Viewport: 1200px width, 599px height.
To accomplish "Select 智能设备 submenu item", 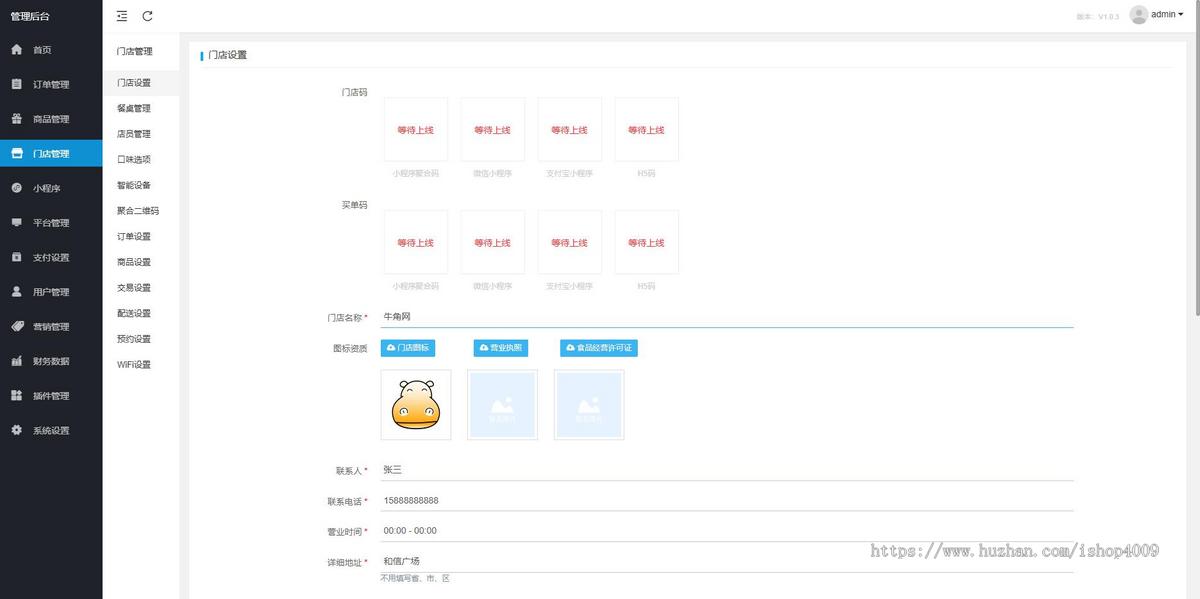I will (x=134, y=185).
